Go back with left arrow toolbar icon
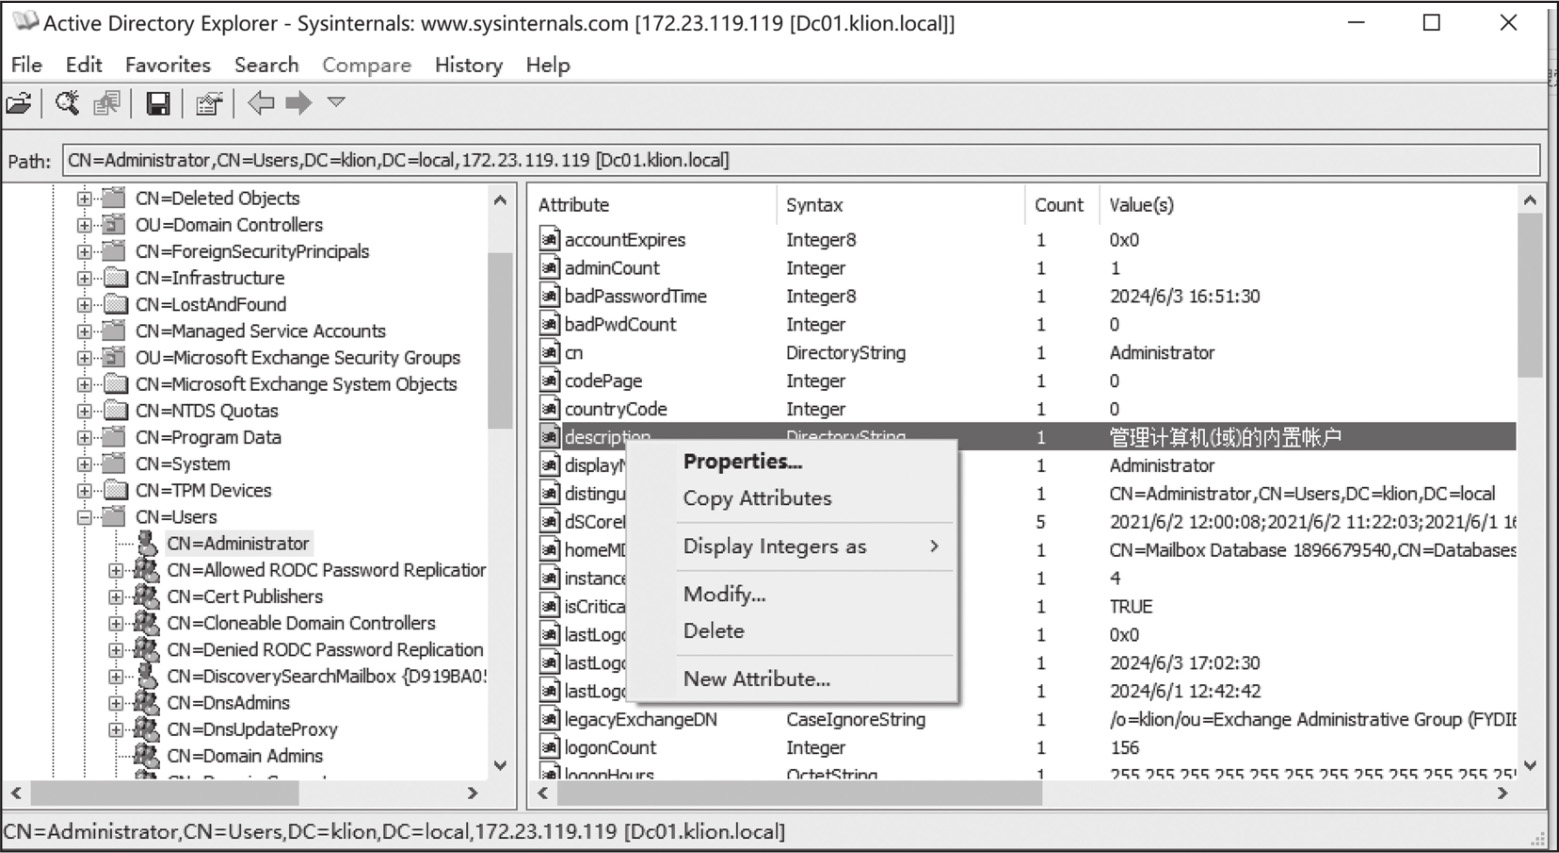1559x853 pixels. pos(261,102)
